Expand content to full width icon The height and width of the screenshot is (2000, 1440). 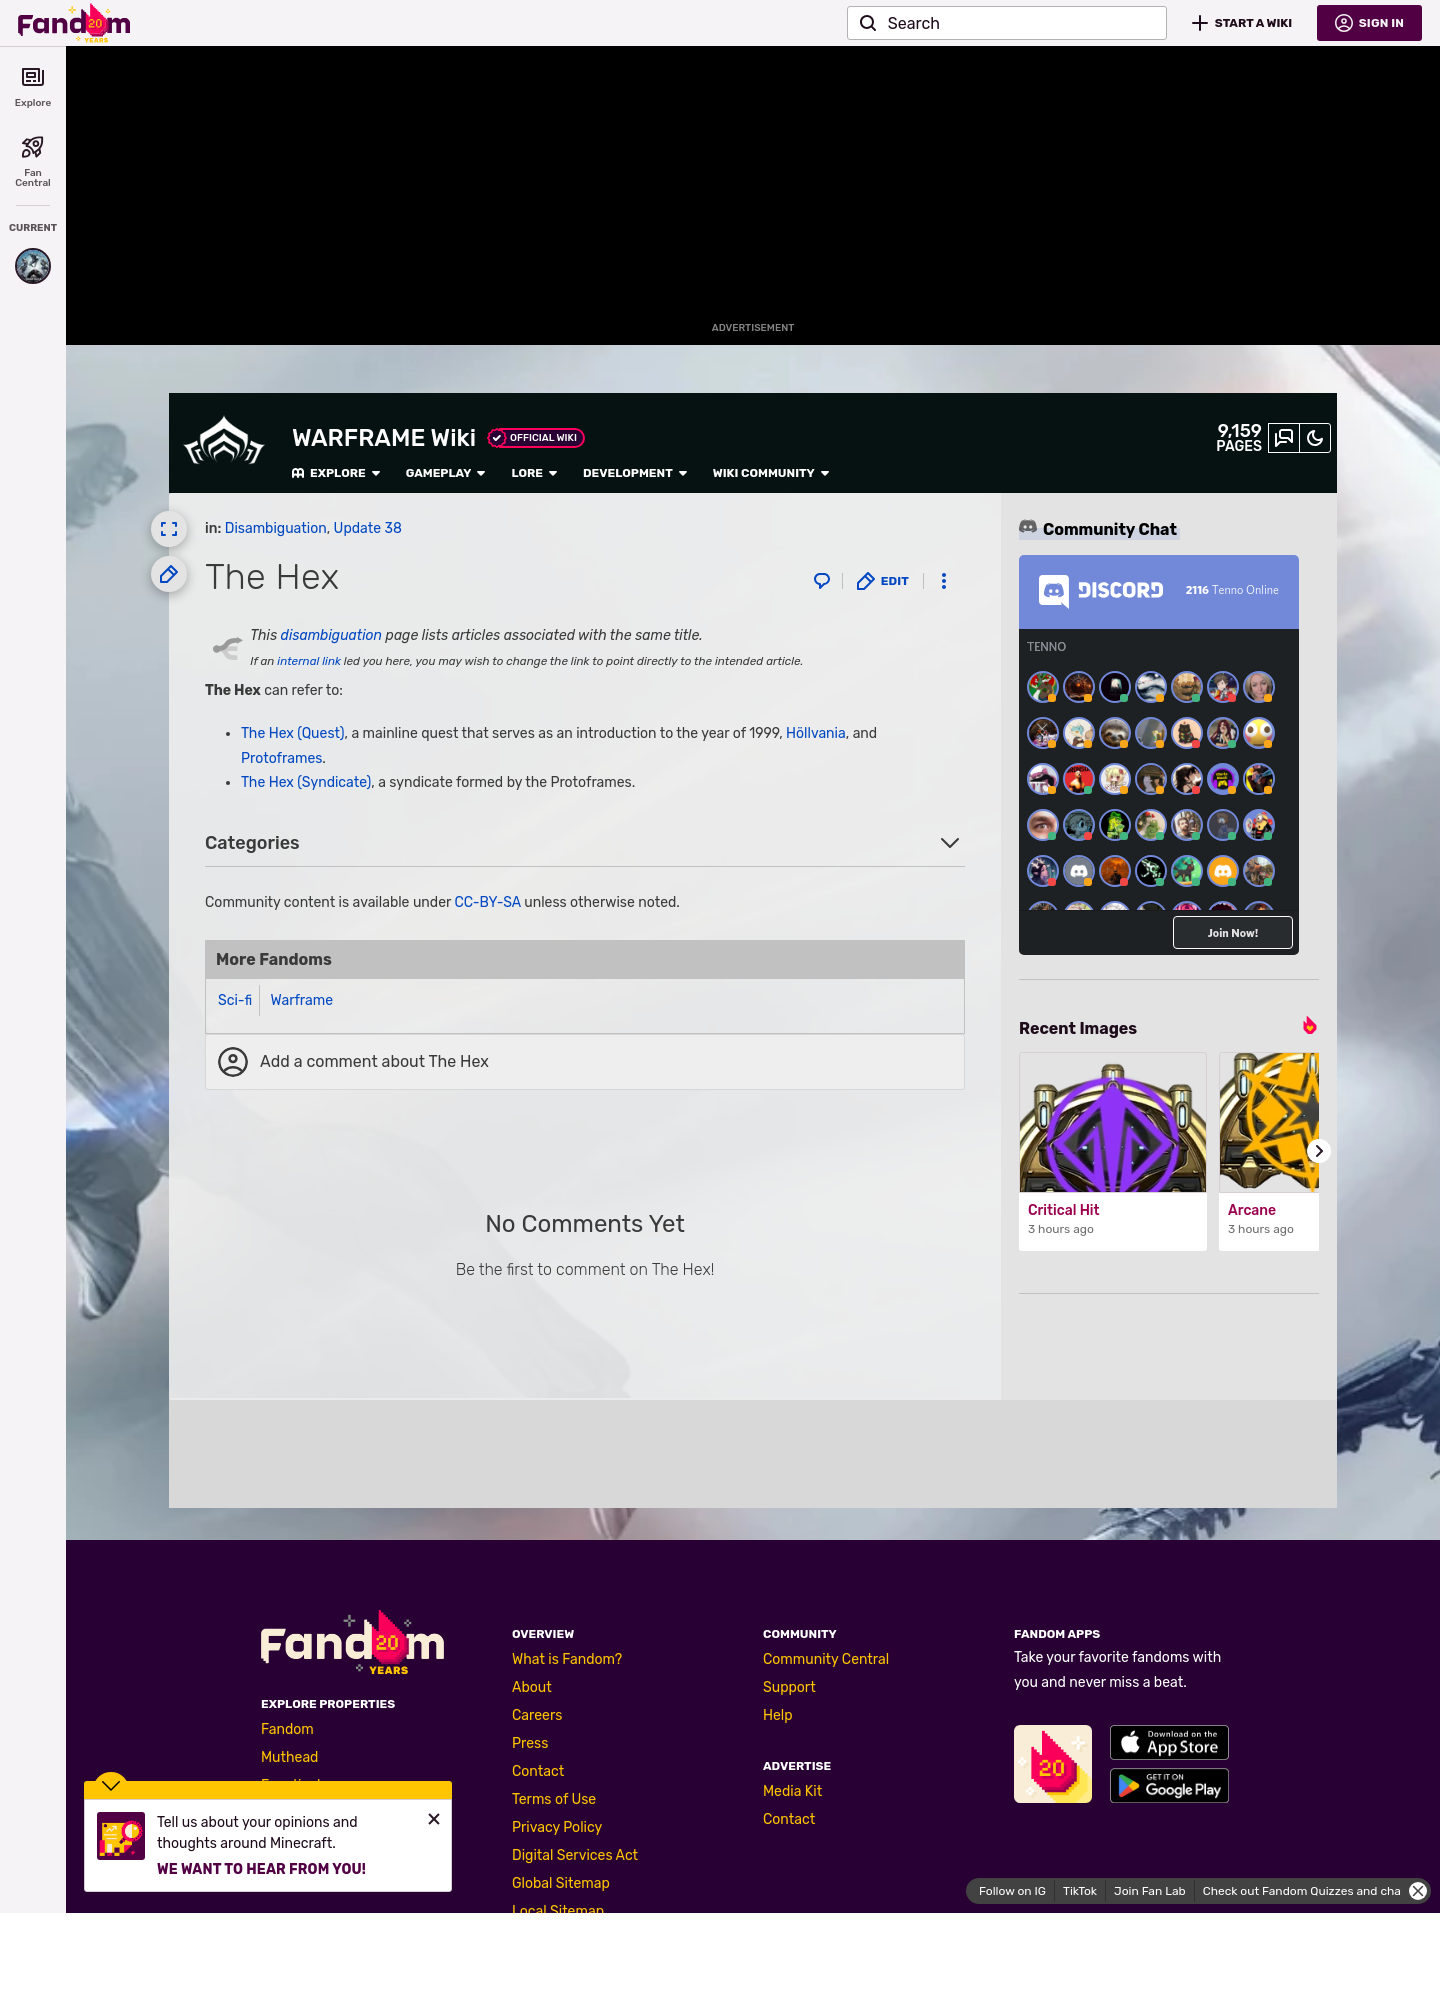[169, 529]
